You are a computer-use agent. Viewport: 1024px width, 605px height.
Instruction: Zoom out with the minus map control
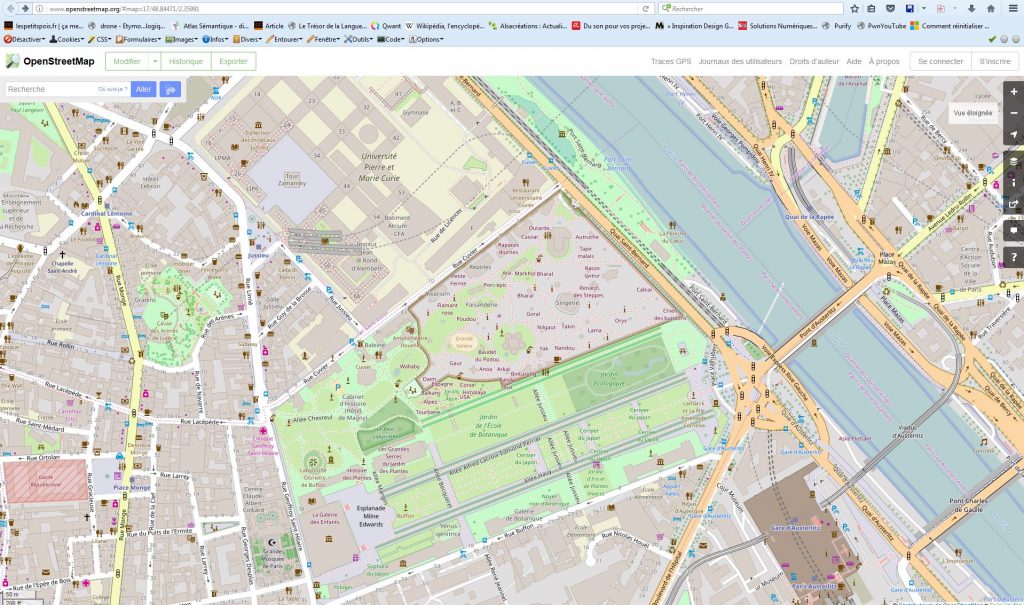tap(1013, 114)
